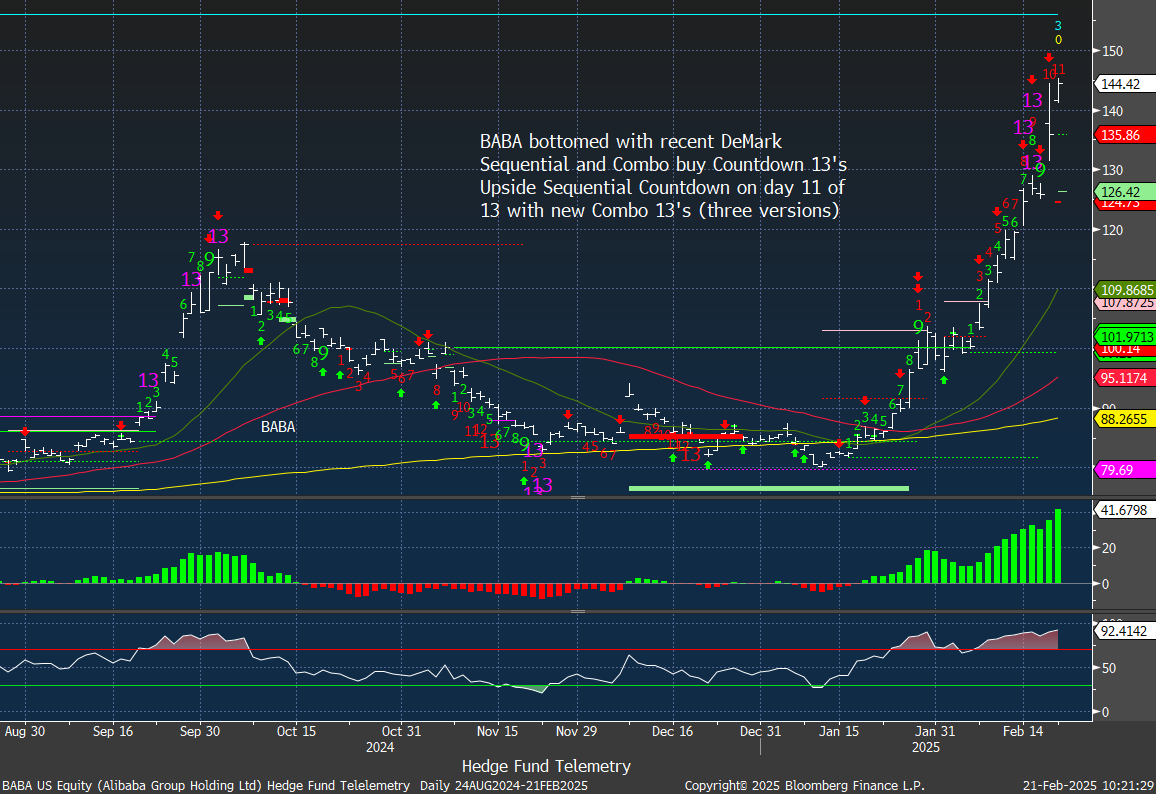Click the magenta 79.69 level label

[1125, 470]
